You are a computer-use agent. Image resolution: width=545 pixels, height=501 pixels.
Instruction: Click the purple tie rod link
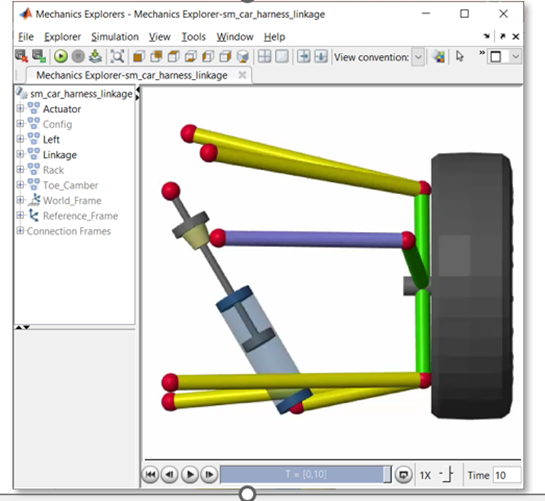pos(313,240)
